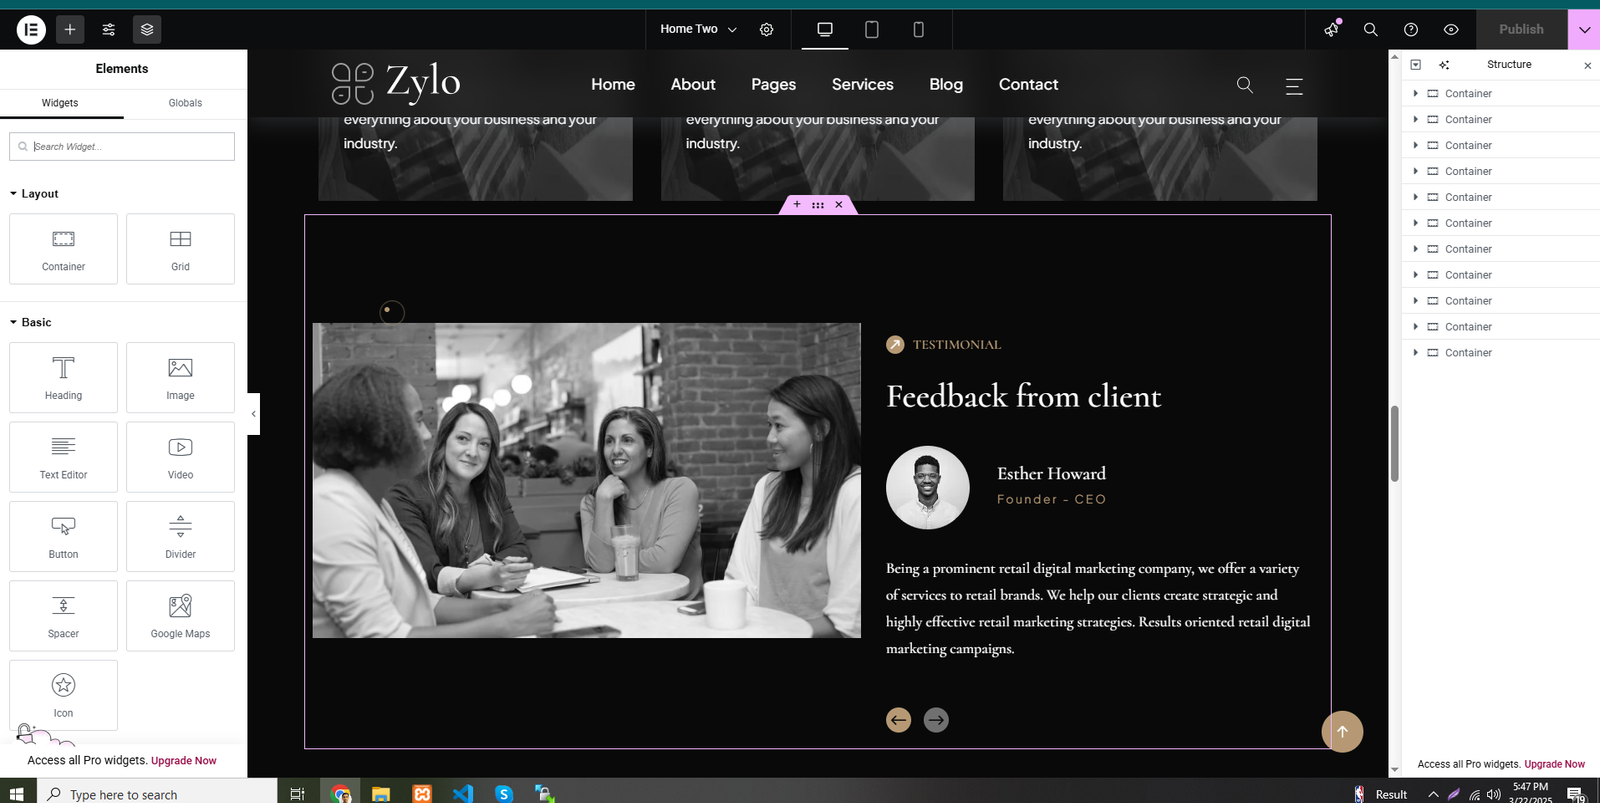This screenshot has width=1600, height=803.
Task: Open the Add Element plus icon
Action: click(70, 30)
